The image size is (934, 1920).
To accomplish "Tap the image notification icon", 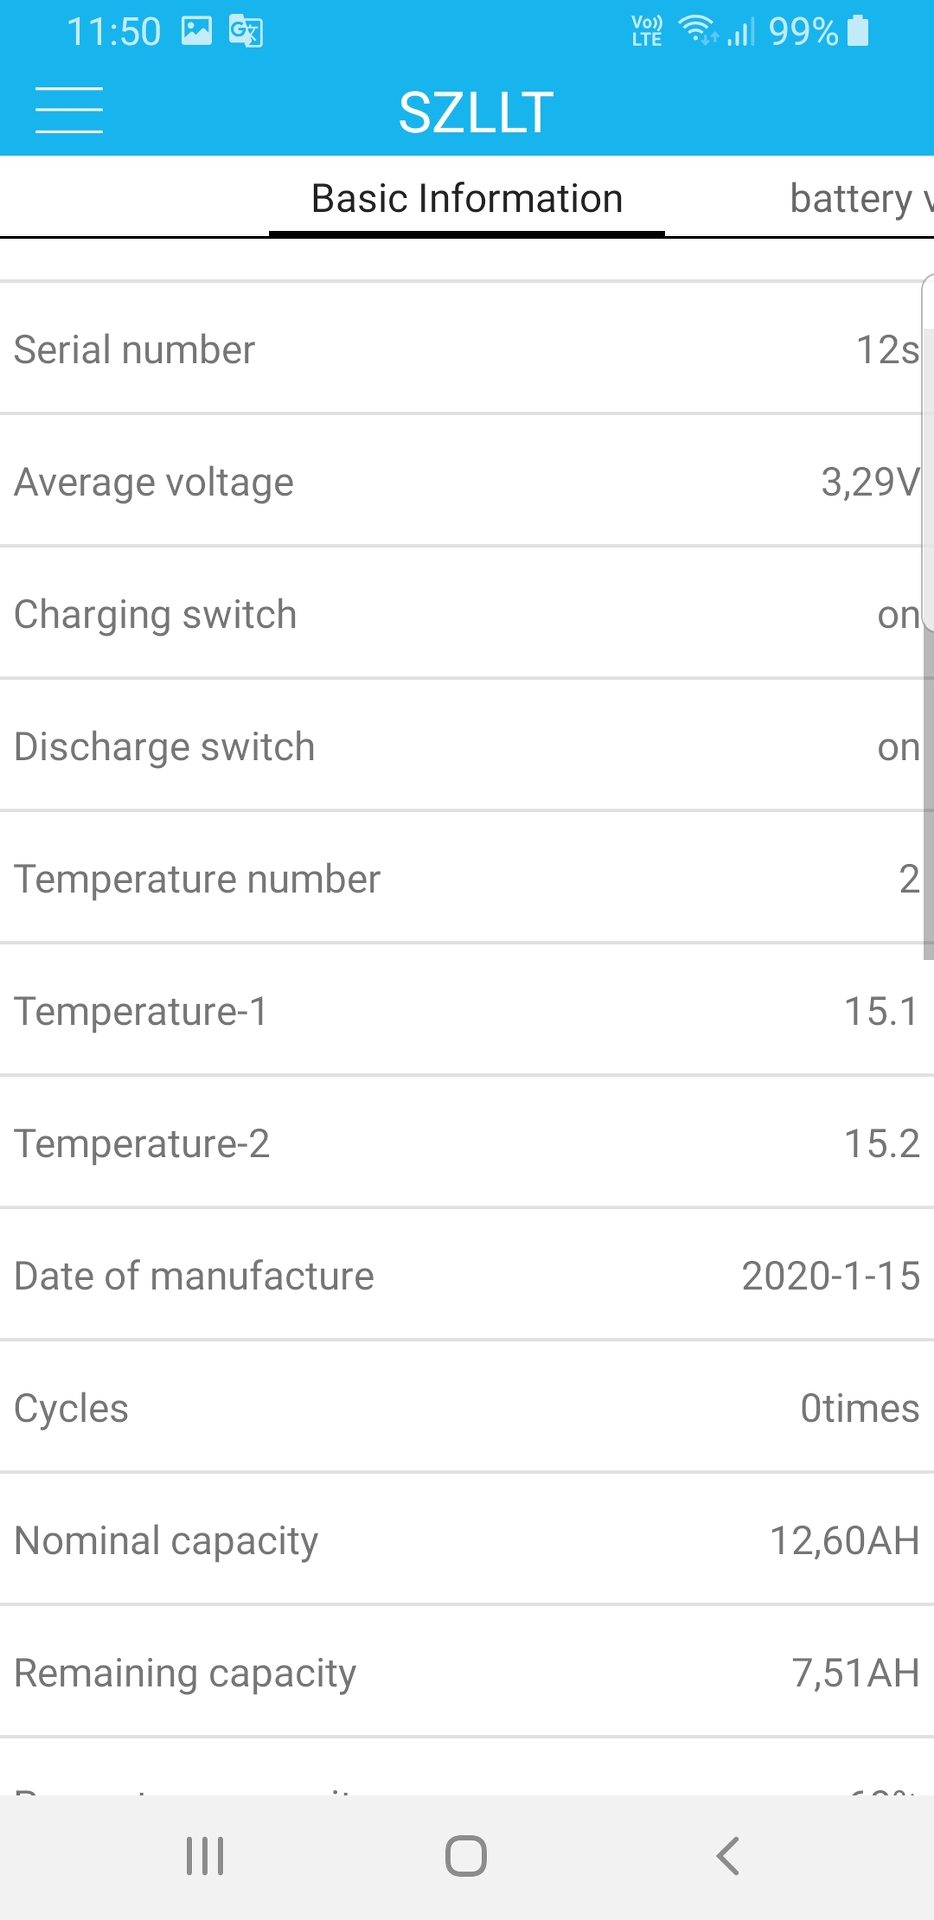I will pyautogui.click(x=196, y=31).
